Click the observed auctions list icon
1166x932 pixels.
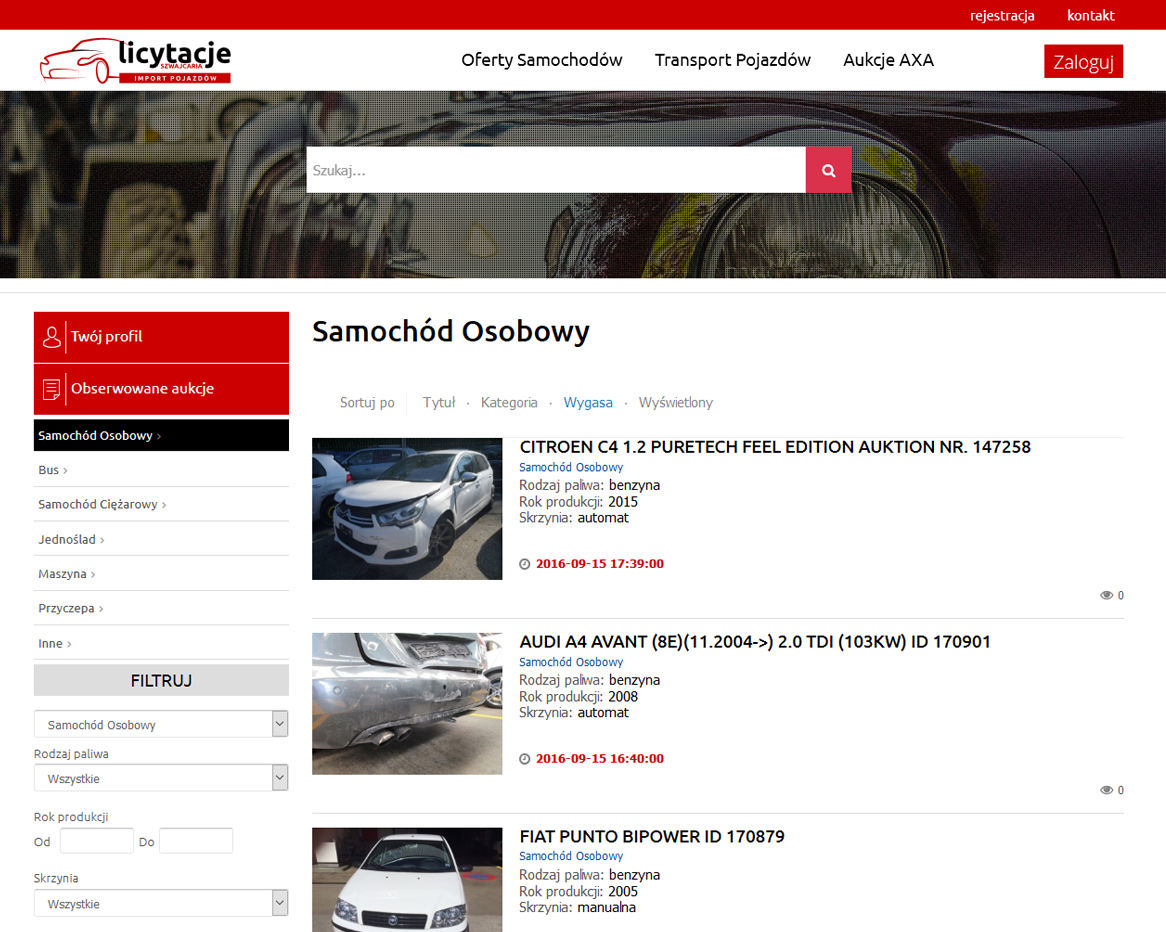coord(51,389)
